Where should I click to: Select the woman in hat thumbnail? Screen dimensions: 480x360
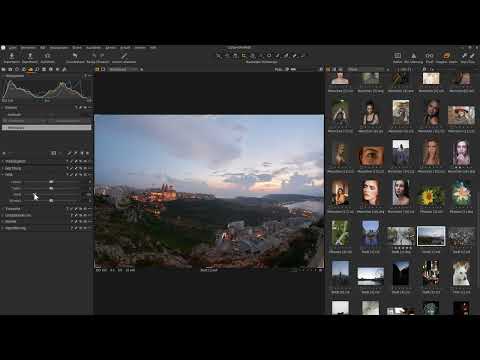pos(461,115)
